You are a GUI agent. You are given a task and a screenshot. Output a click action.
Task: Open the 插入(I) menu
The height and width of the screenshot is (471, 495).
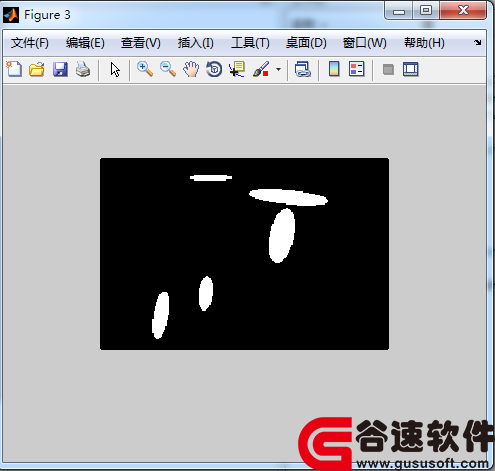[195, 43]
